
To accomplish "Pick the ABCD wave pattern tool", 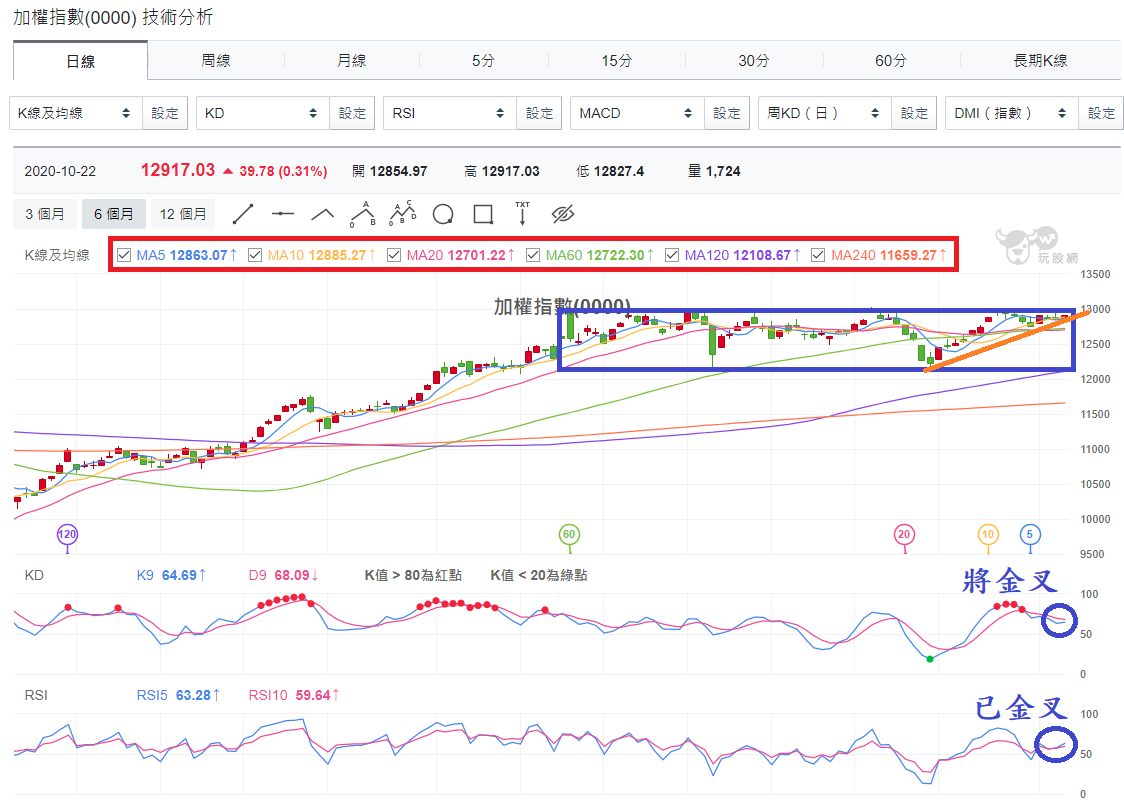I will tap(403, 214).
